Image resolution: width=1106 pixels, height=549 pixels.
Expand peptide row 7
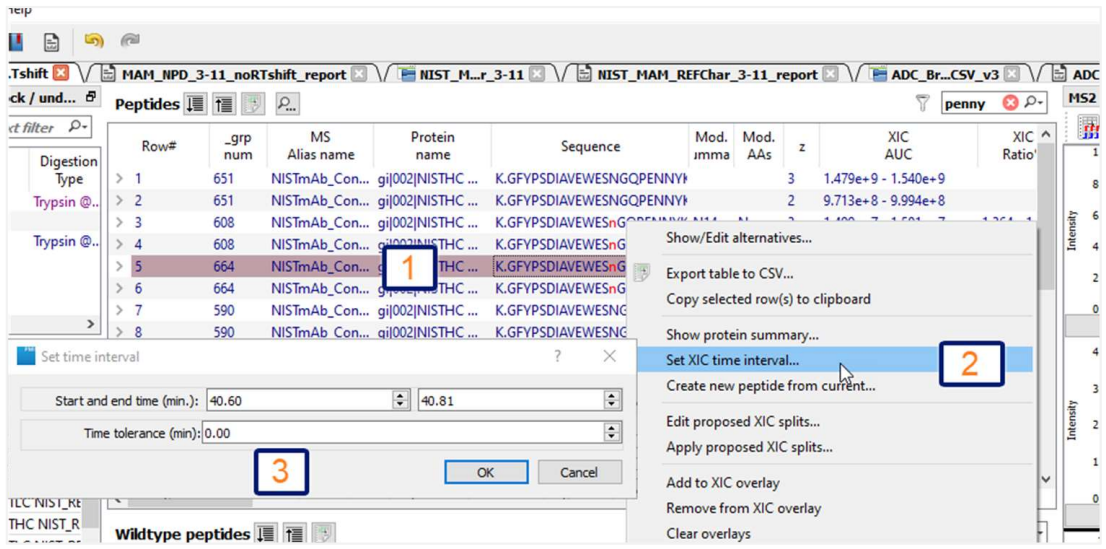click(120, 310)
